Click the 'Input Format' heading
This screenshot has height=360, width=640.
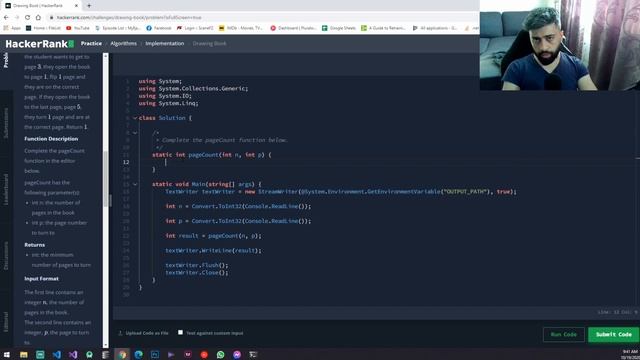pyautogui.click(x=41, y=279)
